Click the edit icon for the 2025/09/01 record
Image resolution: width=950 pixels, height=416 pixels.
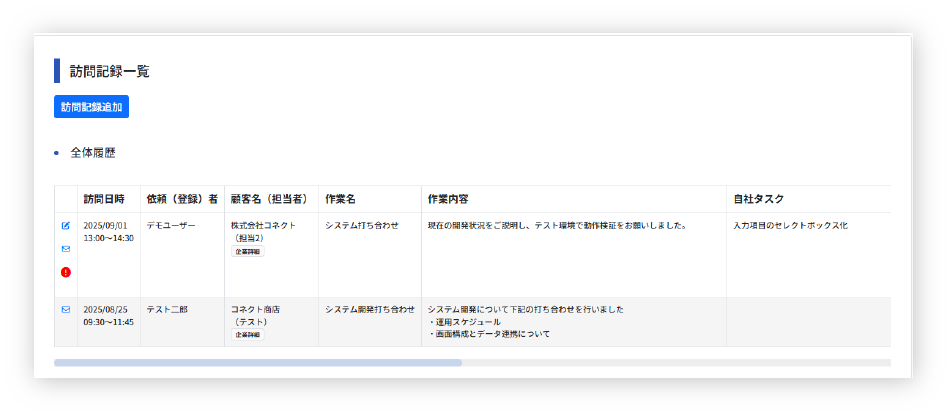[x=66, y=226]
